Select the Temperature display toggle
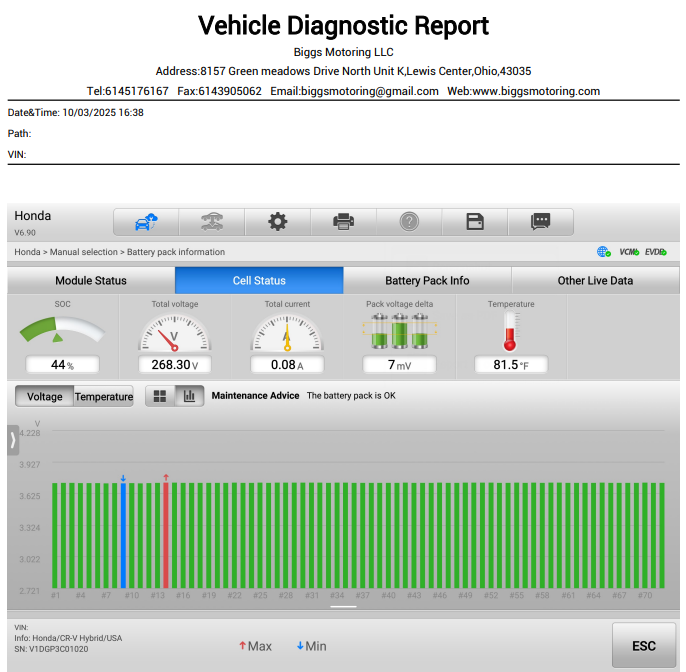Image resolution: width=686 pixels, height=672 pixels. click(x=104, y=397)
